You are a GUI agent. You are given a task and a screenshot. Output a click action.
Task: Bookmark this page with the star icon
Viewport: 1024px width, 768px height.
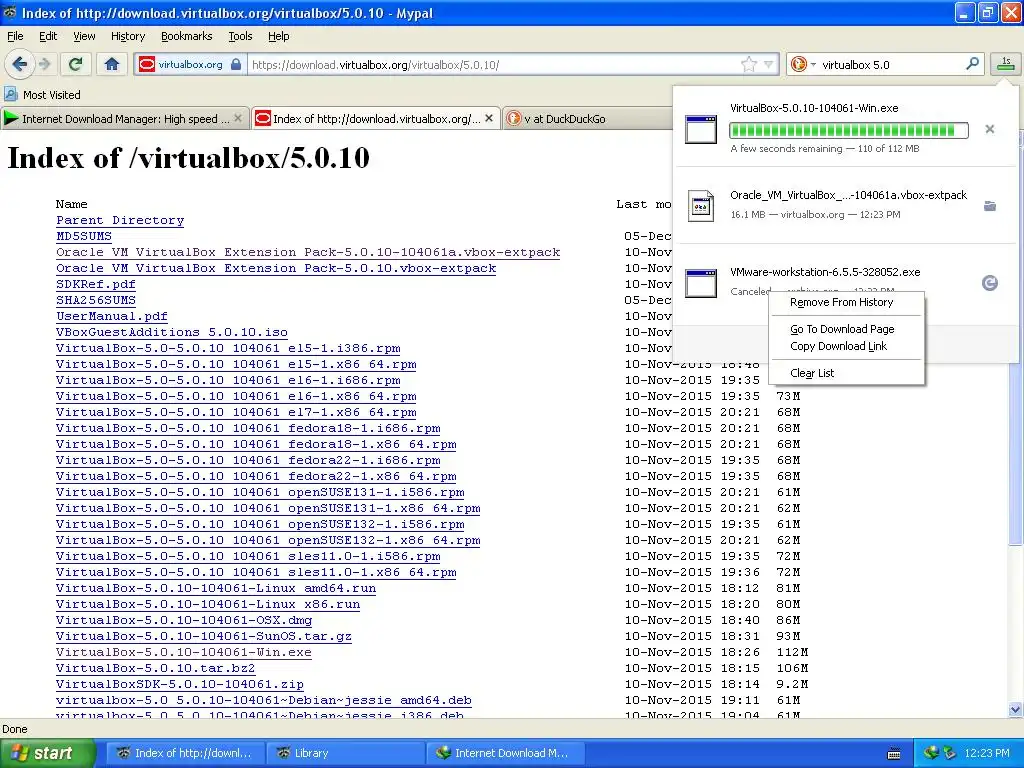[x=748, y=64]
